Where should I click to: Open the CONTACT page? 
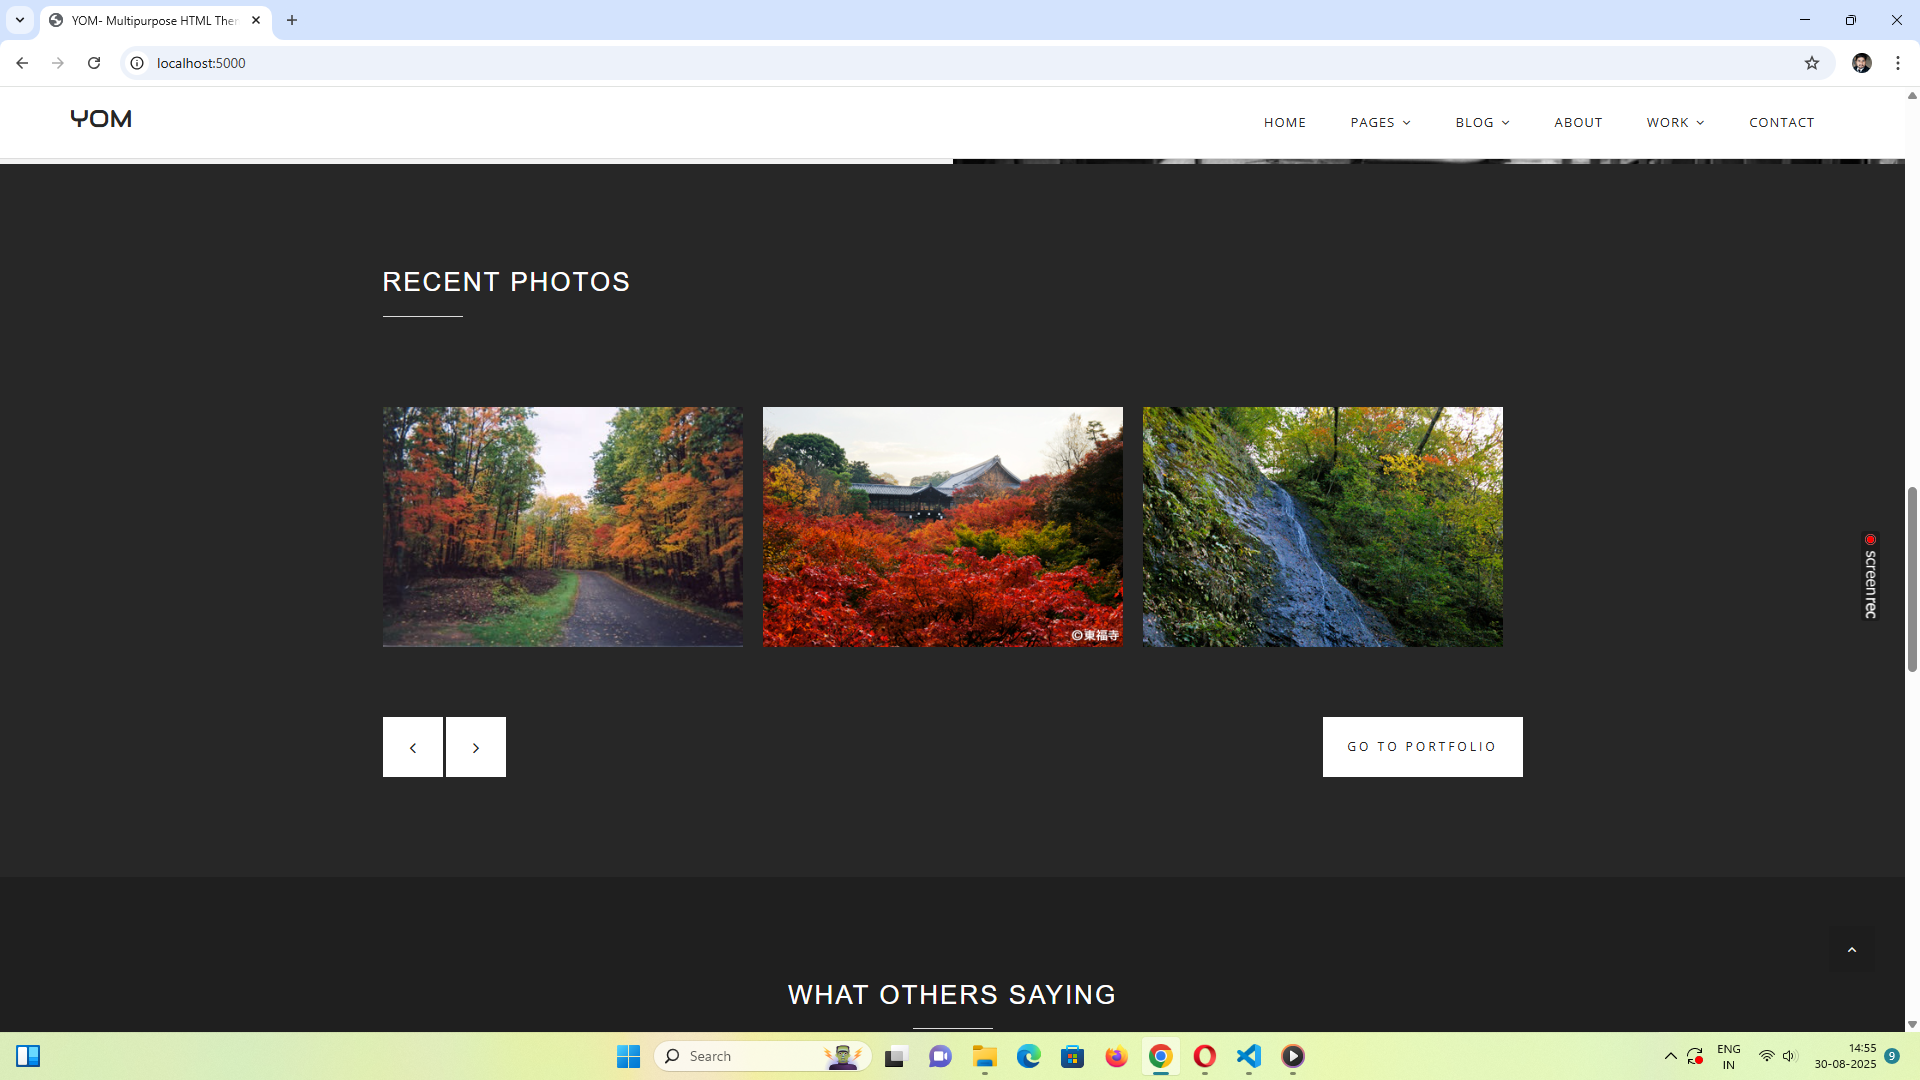[x=1781, y=122]
